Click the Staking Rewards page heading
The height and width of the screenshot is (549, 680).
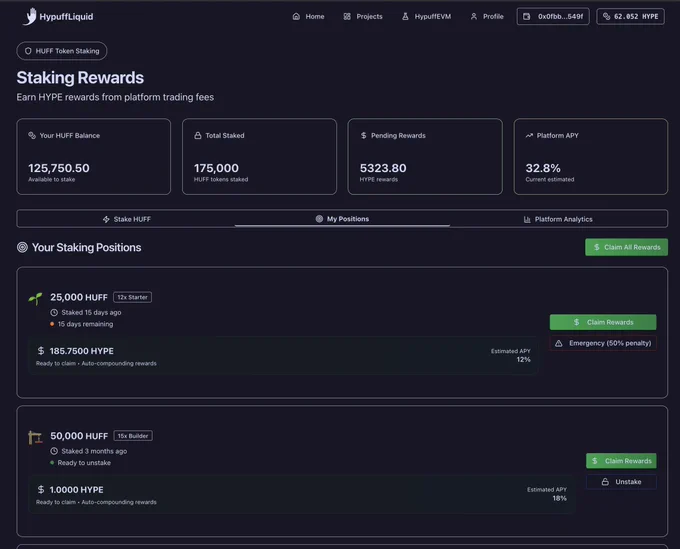80,78
